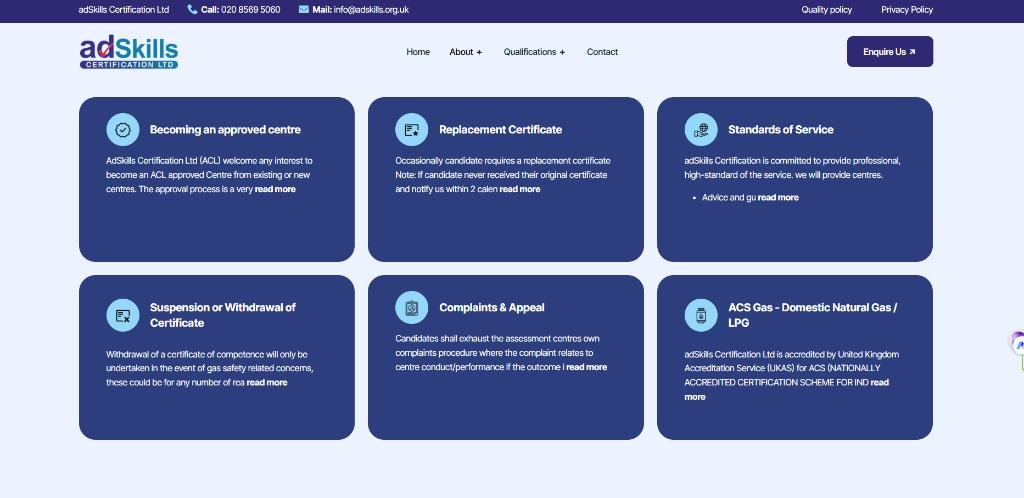Image resolution: width=1024 pixels, height=498 pixels.
Task: Click the envelope icon beside Mail
Action: click(304, 10)
